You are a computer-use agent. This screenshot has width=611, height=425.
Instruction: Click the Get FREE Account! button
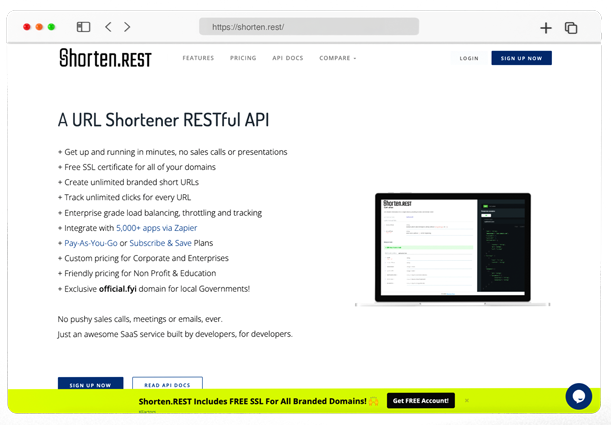pos(421,400)
